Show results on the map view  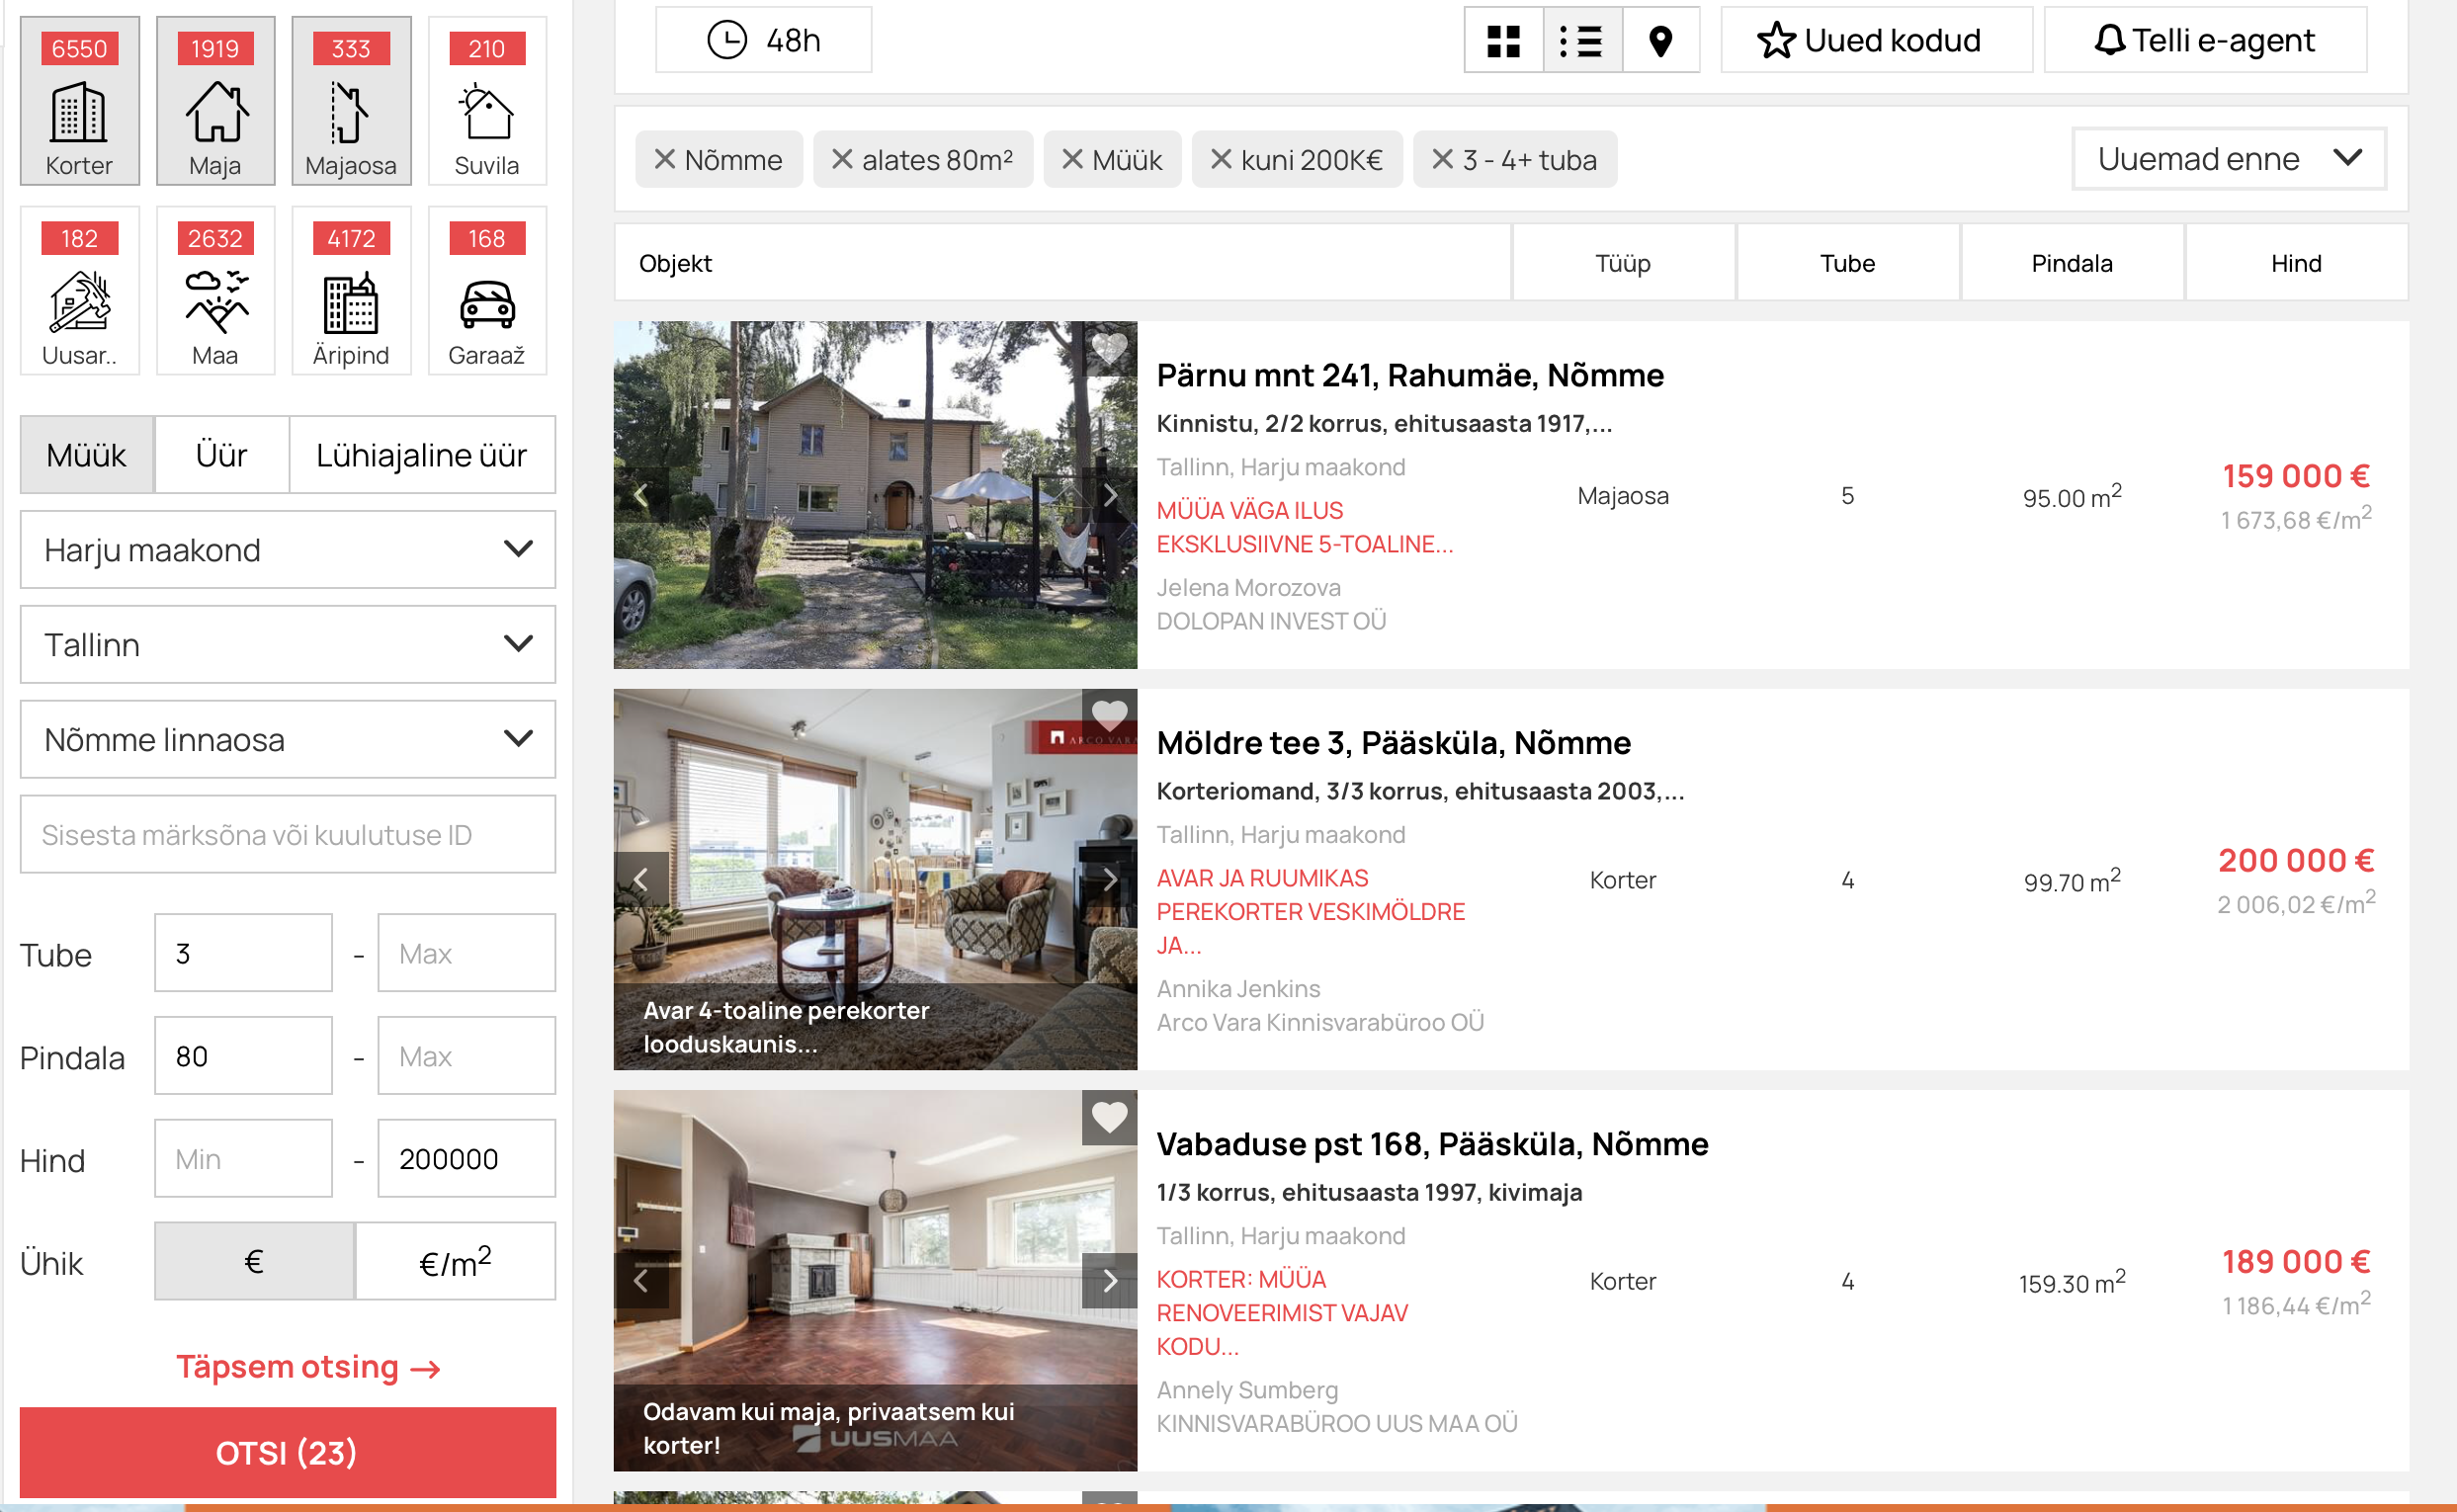1661,40
